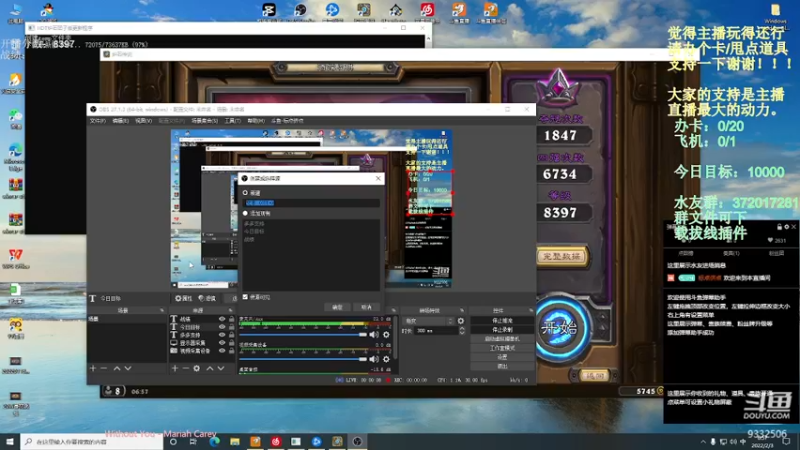
Task: Toggle the lock on the 显示器采集 source
Action: point(232,343)
